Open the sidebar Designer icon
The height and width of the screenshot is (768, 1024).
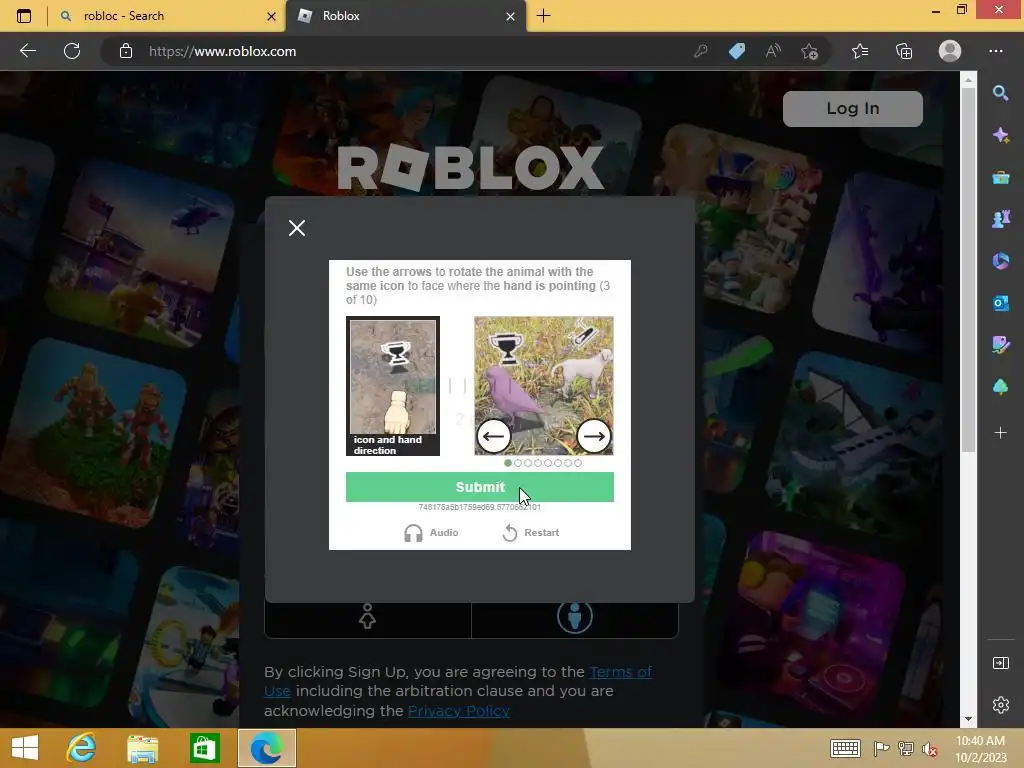tap(1000, 345)
